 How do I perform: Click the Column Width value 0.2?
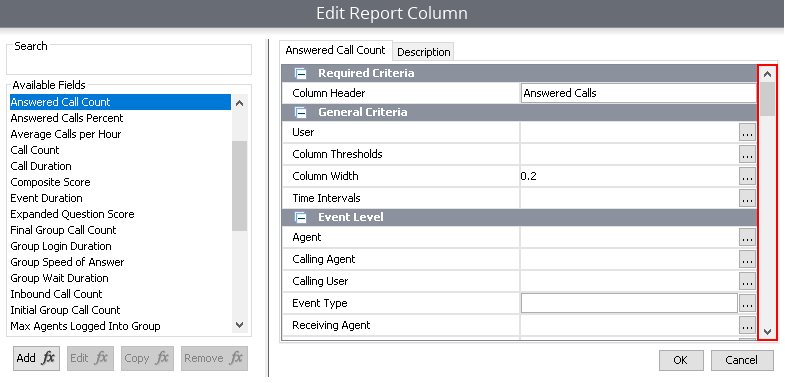click(529, 176)
